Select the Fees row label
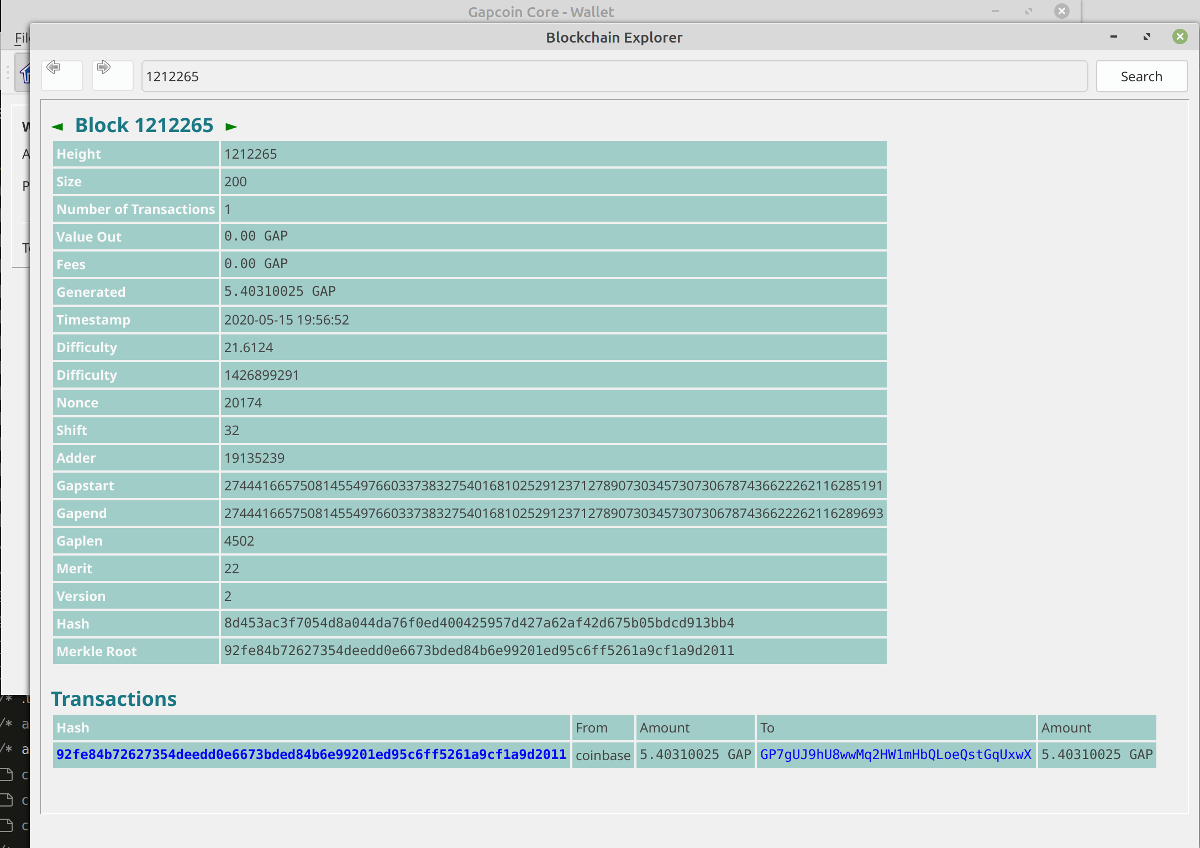1200x848 pixels. 71,265
